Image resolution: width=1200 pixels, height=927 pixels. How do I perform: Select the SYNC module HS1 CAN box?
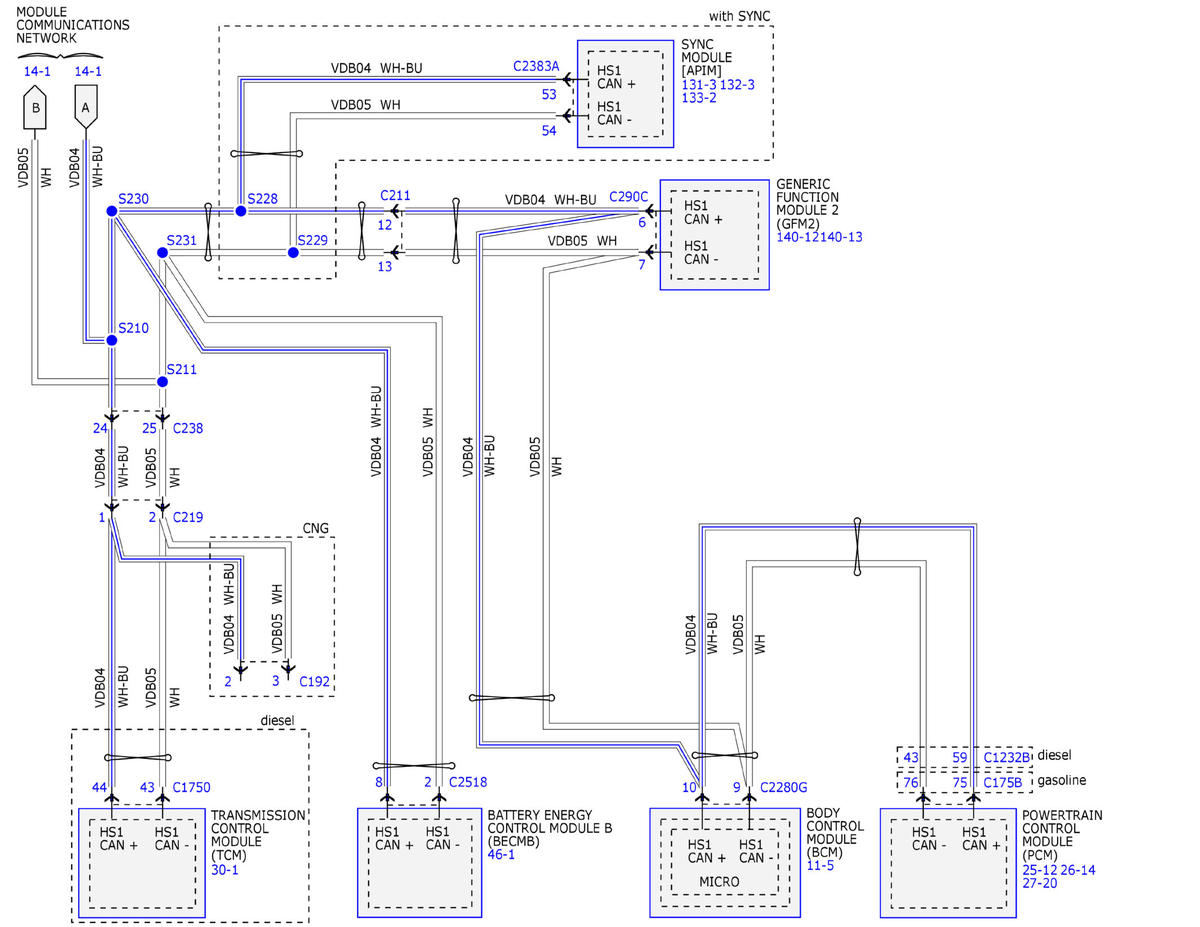(624, 93)
